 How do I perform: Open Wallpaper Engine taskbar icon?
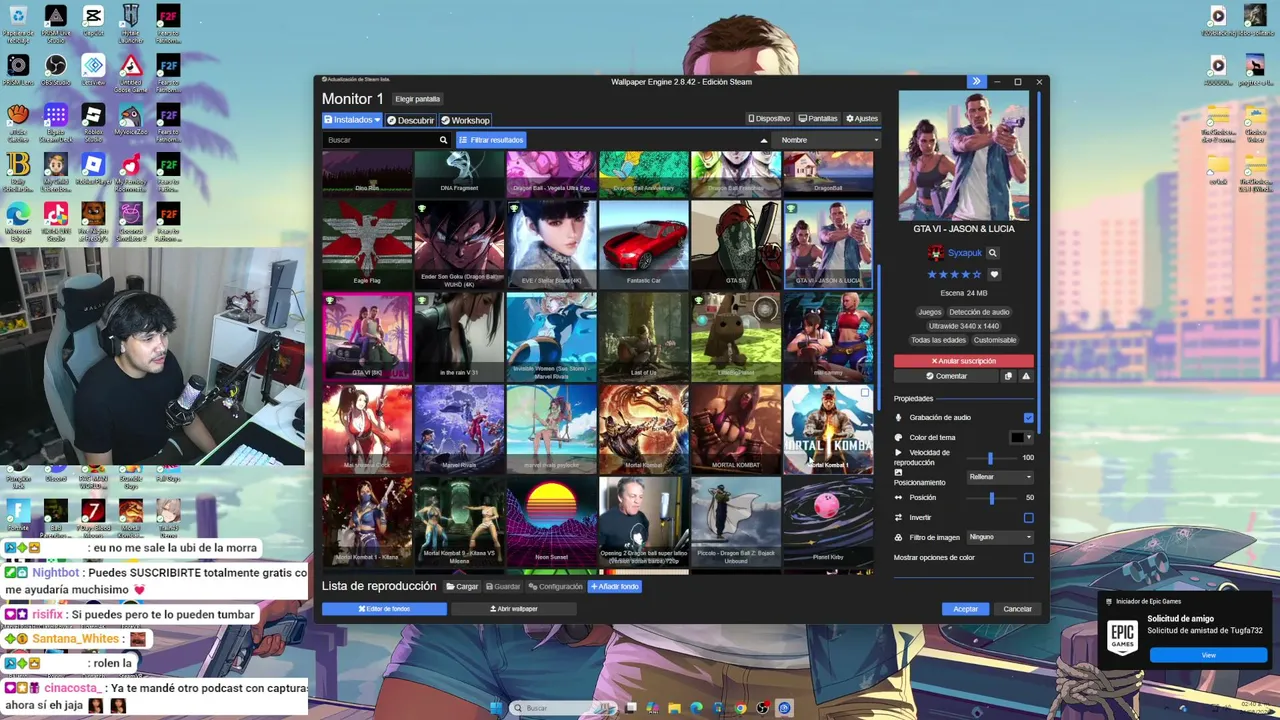point(784,708)
